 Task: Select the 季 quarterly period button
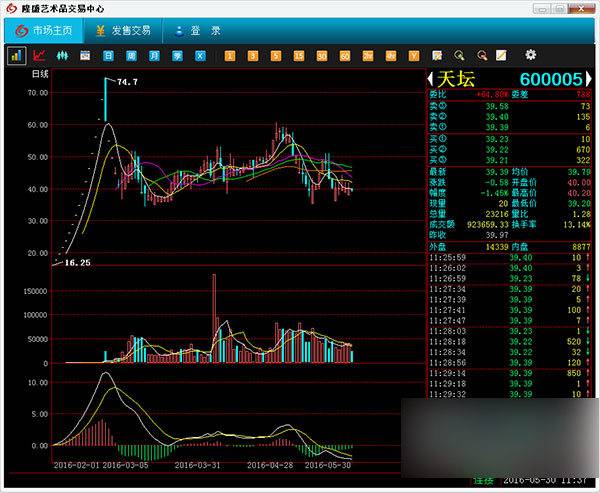(x=176, y=56)
